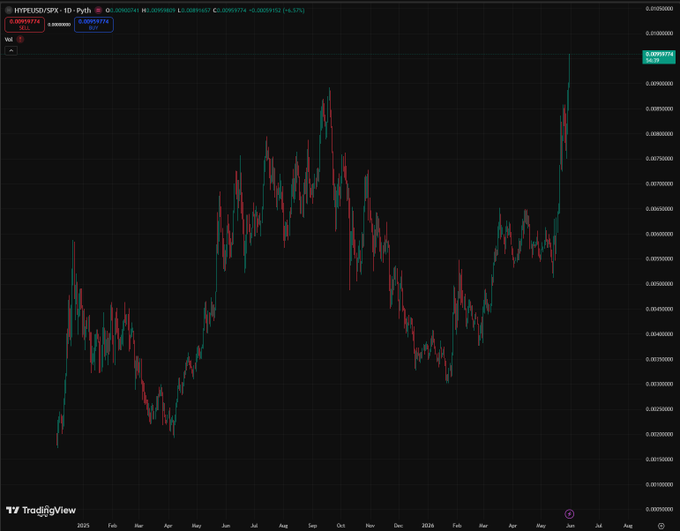
Task: Click the spread value between SELL and BUY
Action: tap(59, 25)
